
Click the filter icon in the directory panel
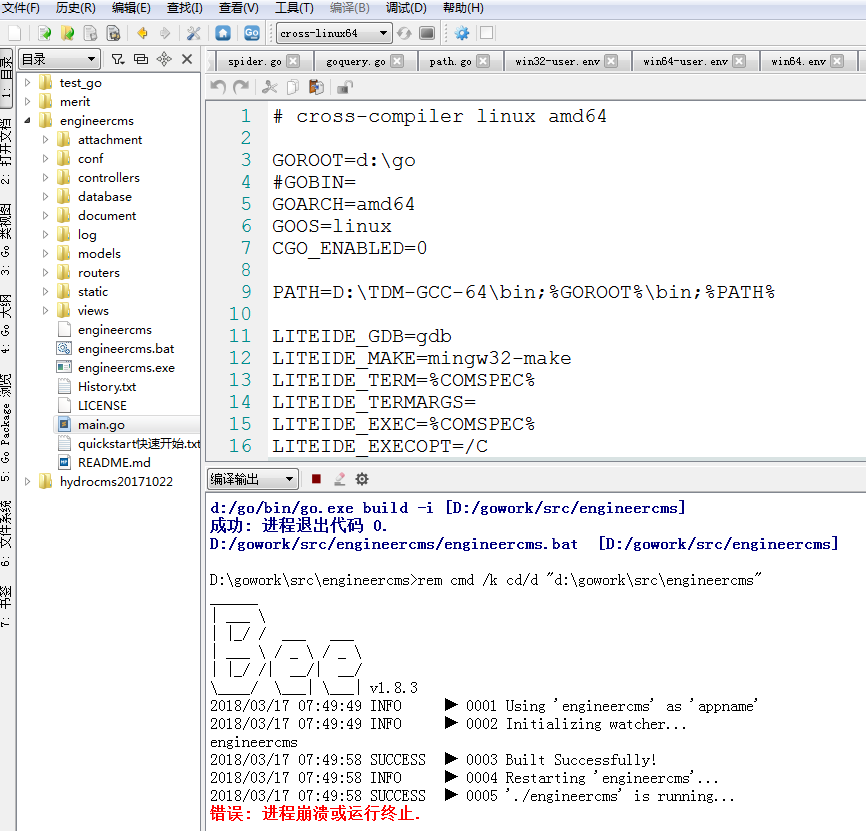(x=119, y=59)
